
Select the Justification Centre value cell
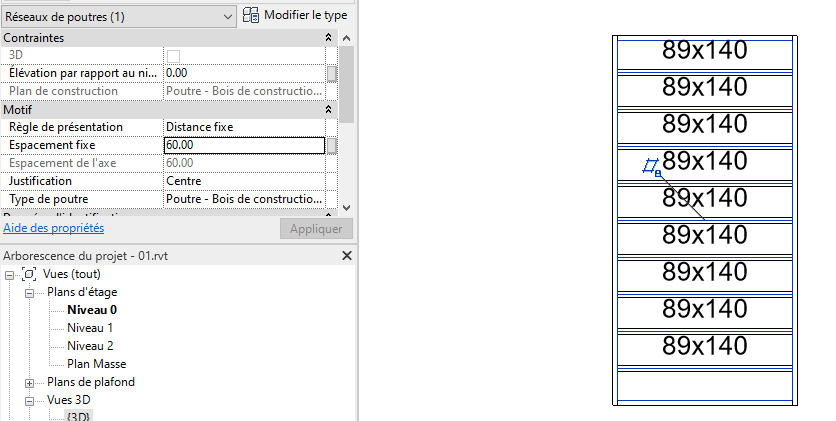point(244,181)
